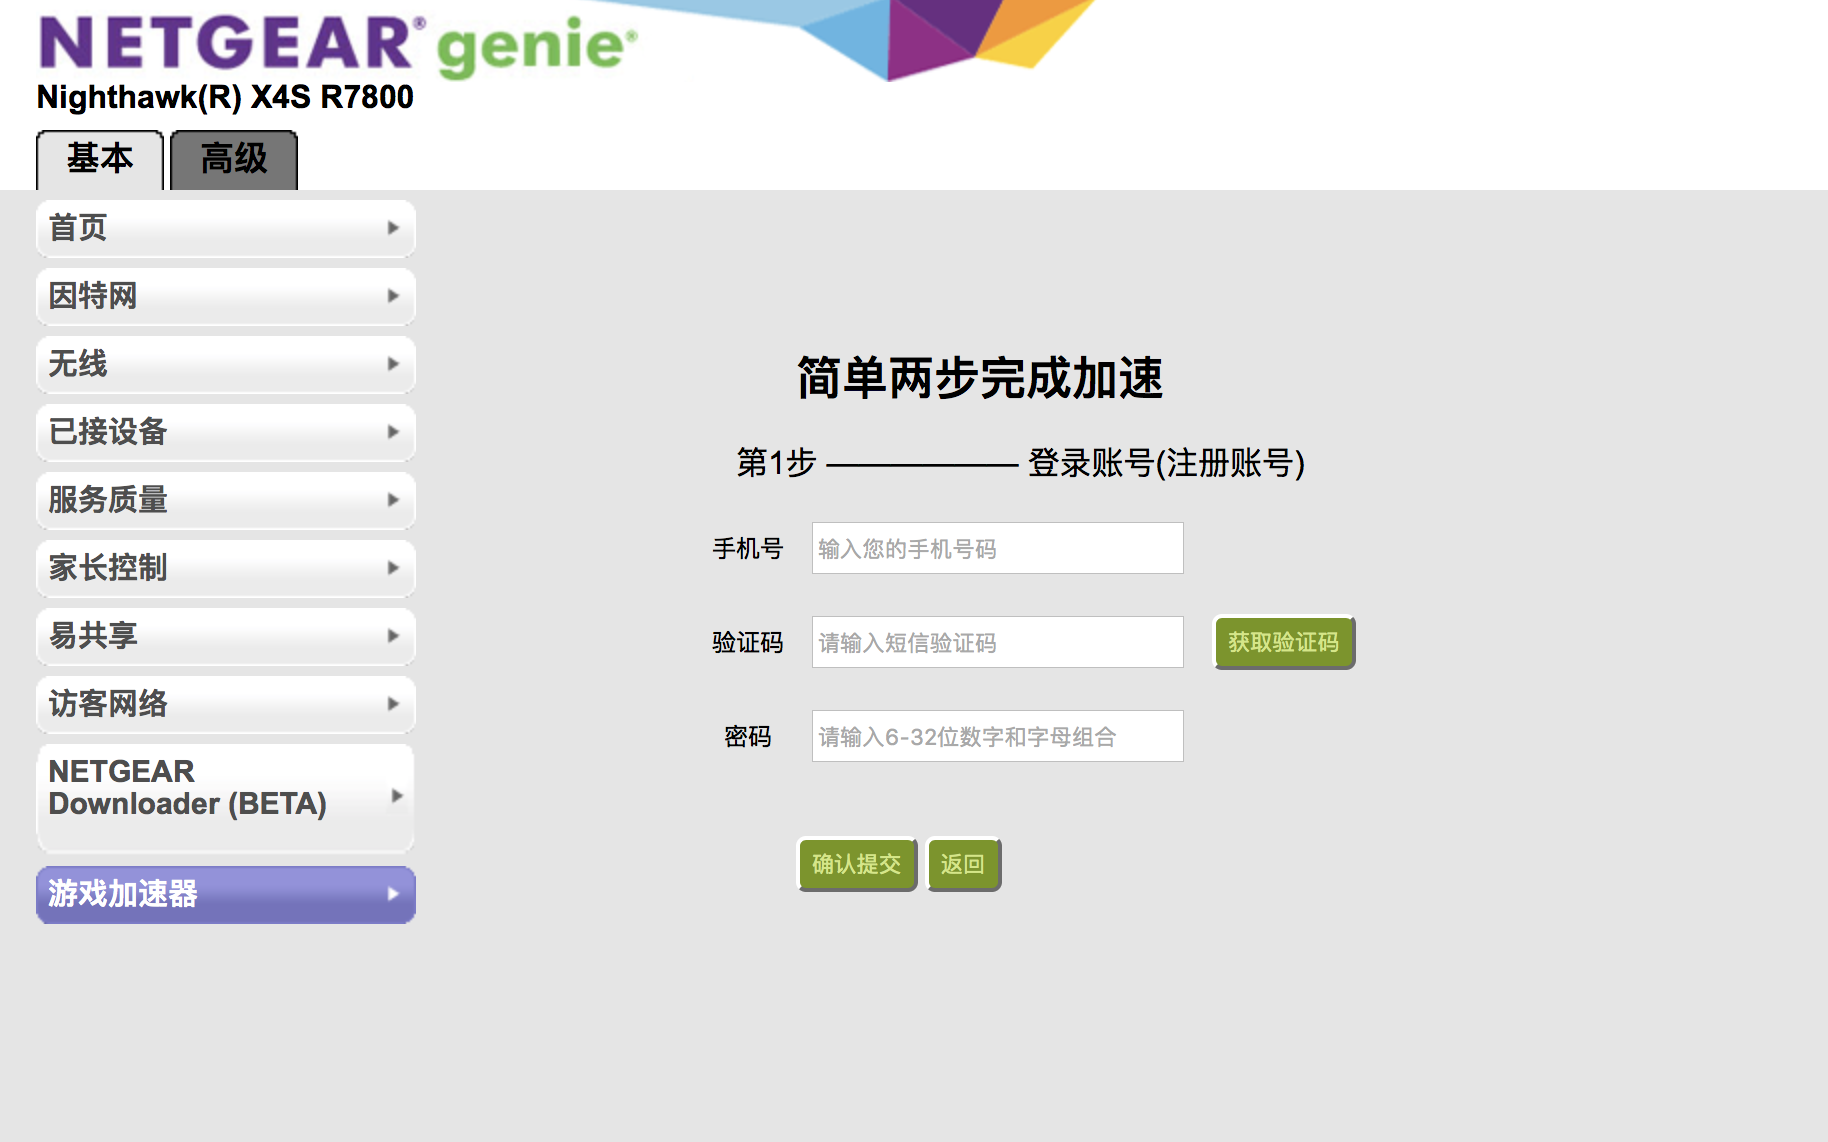
Task: Click the 验证码 SMS code field
Action: pos(997,642)
